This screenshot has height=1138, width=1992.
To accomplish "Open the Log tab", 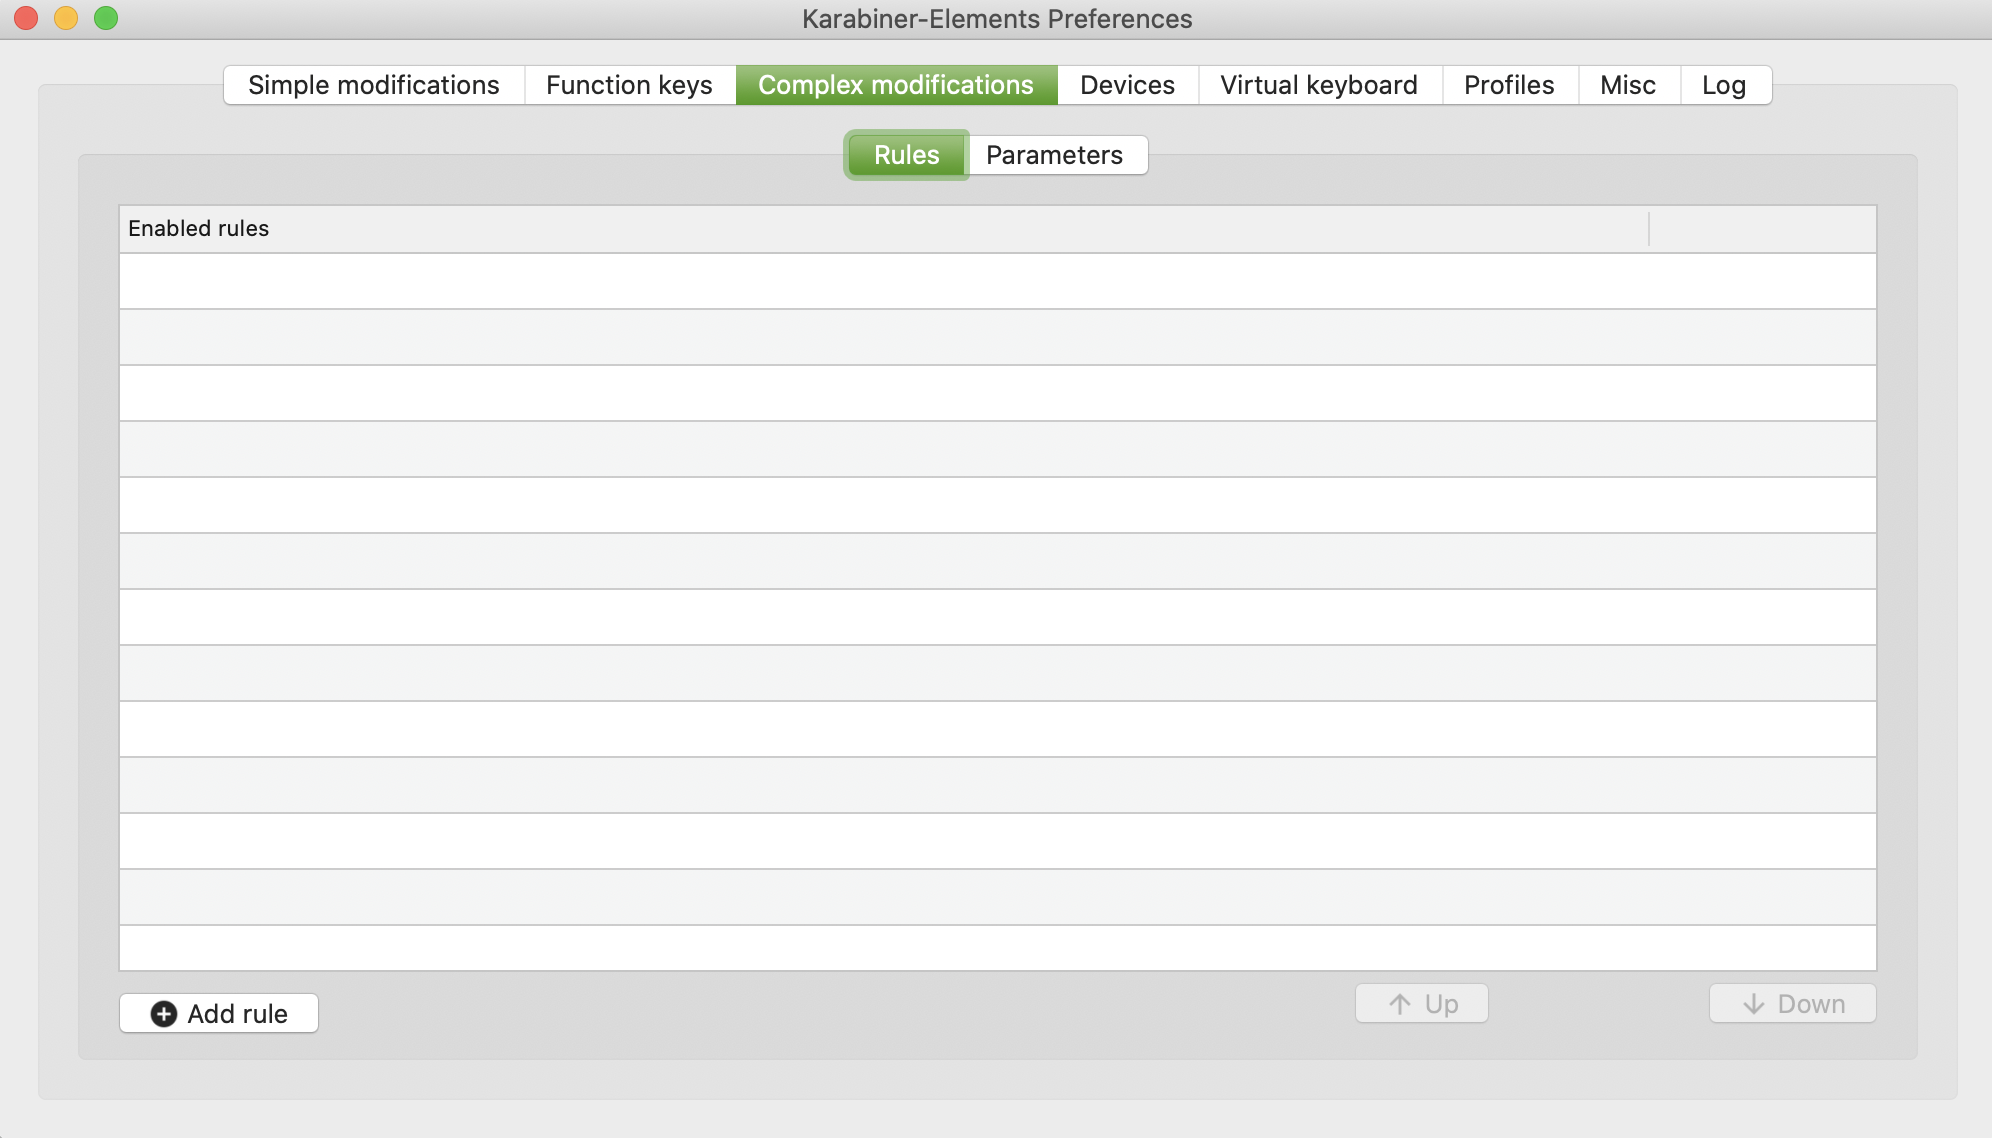I will [1724, 85].
